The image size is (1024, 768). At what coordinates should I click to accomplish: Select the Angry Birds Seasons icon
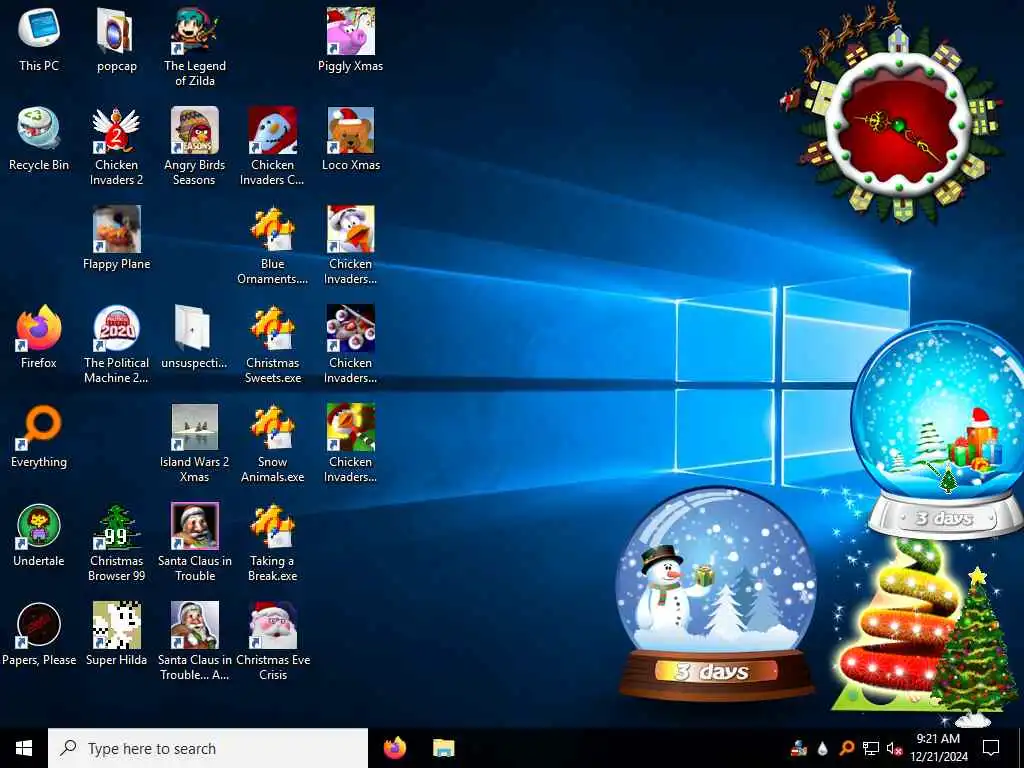pos(195,146)
